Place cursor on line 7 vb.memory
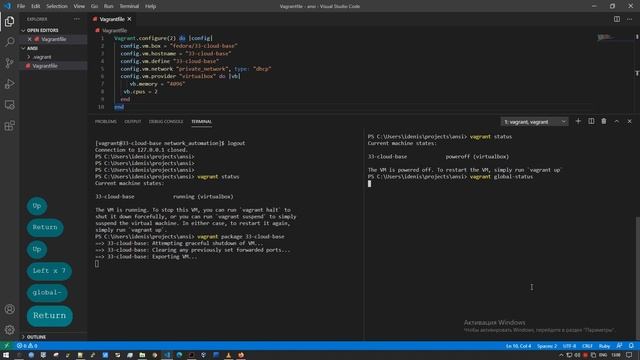 (x=158, y=84)
